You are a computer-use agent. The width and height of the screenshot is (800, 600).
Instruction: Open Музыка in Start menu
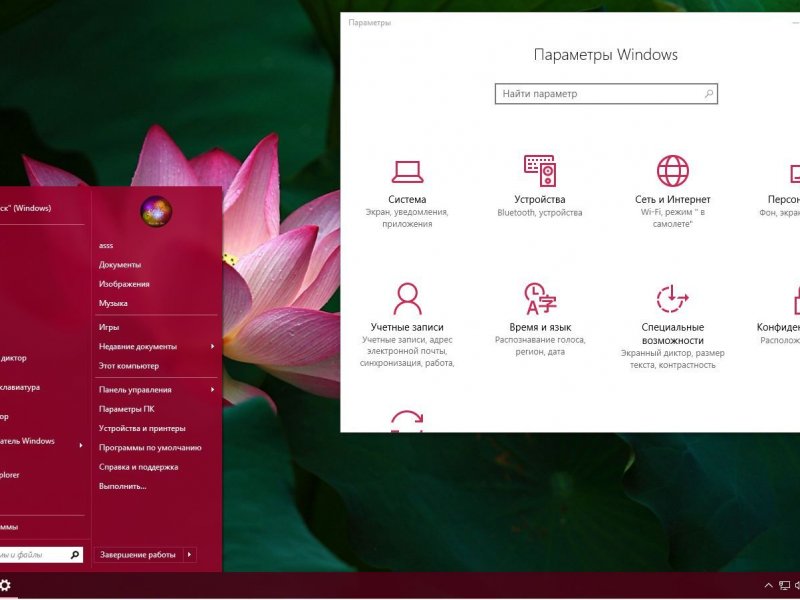113,303
